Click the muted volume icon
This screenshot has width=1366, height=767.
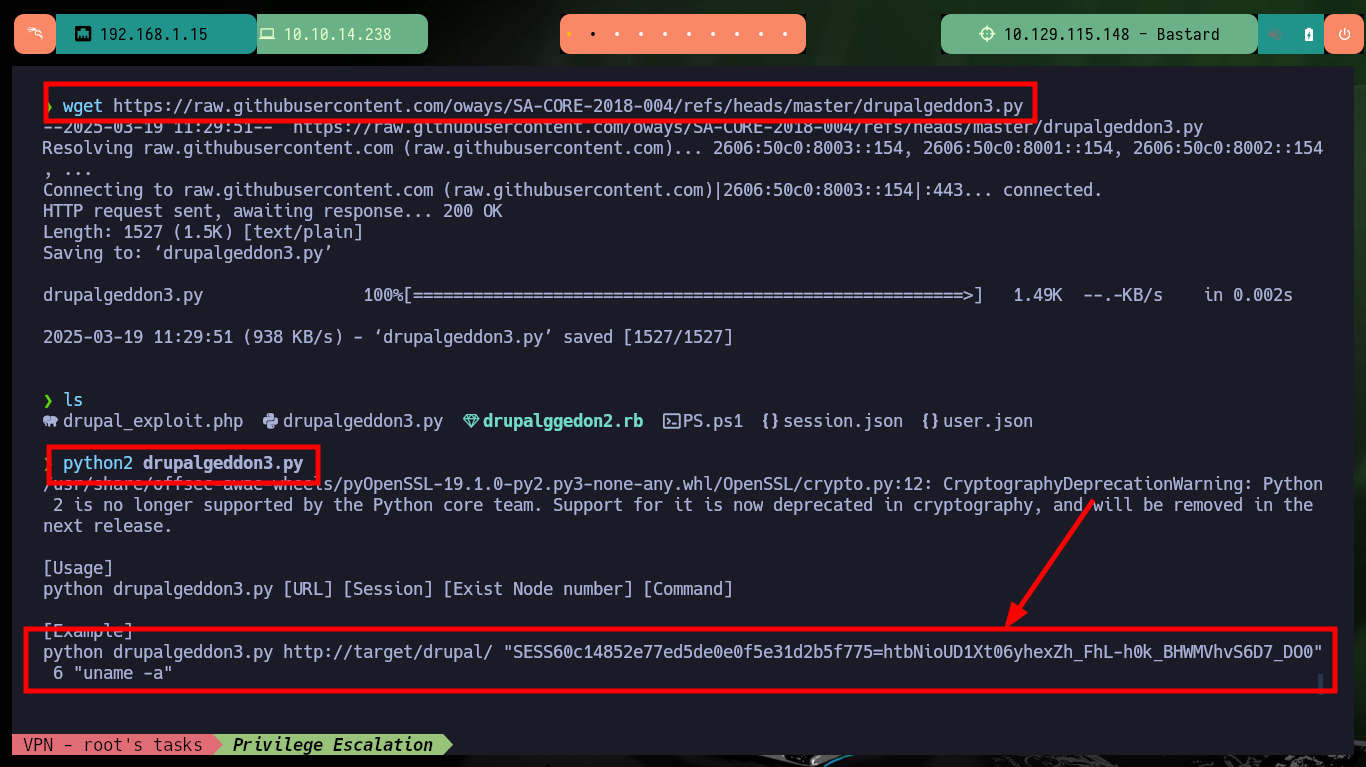click(1276, 34)
